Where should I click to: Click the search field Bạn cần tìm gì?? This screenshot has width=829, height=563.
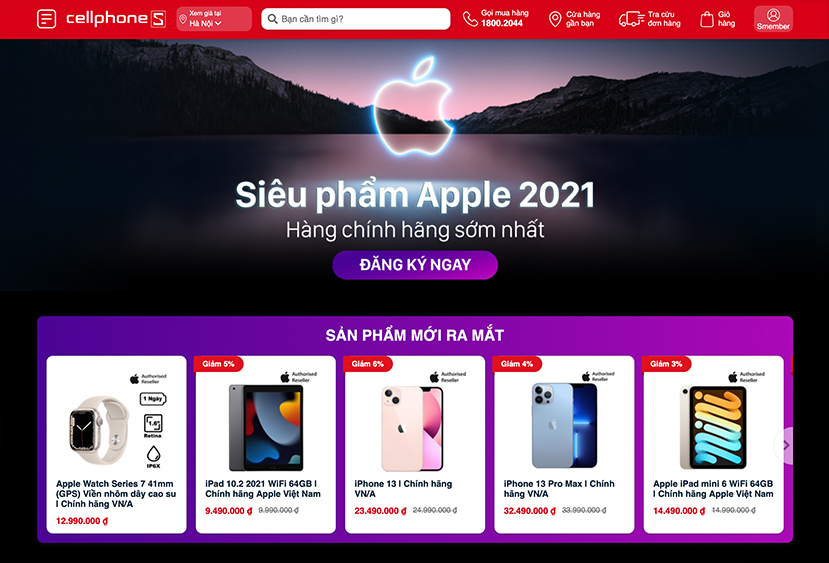[356, 19]
